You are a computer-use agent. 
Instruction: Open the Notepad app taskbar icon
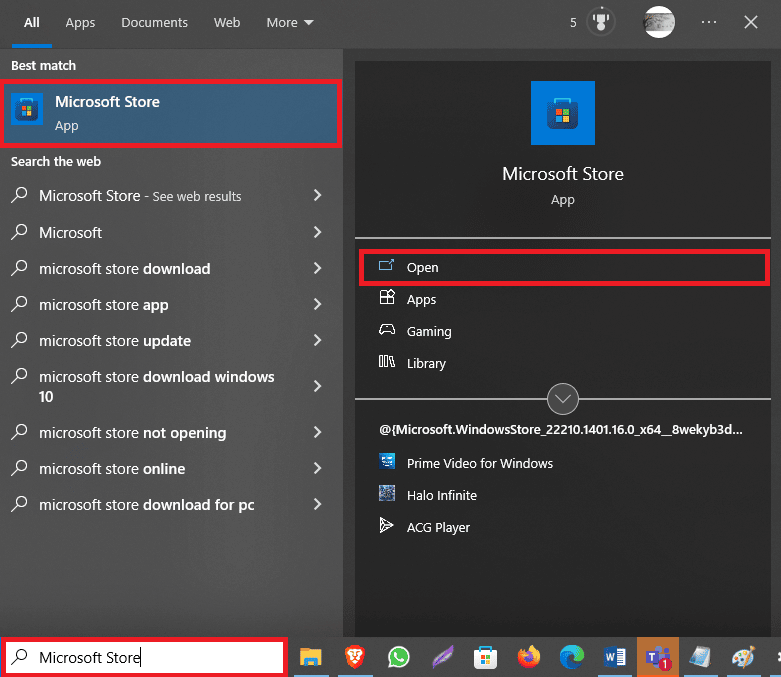pyautogui.click(x=700, y=657)
